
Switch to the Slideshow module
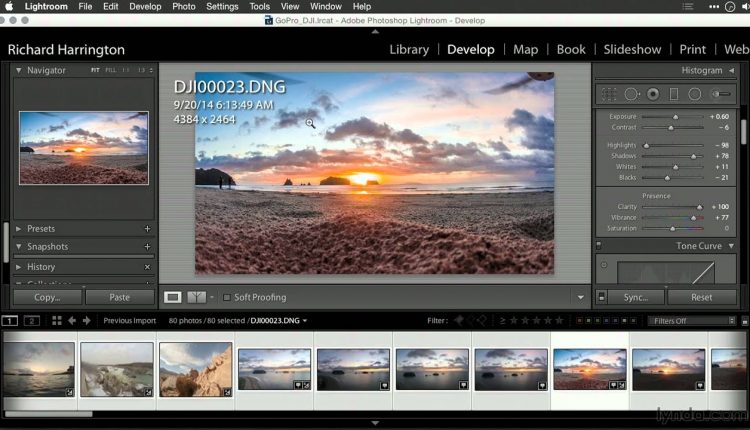click(x=632, y=49)
